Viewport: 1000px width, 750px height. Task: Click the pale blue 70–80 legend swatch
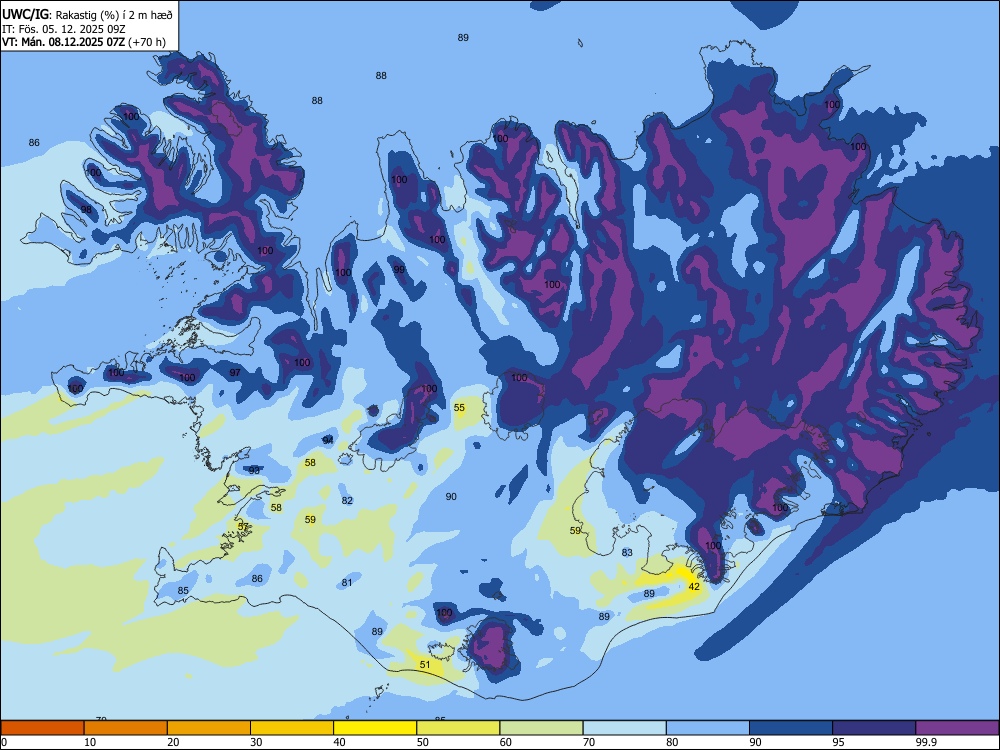(625, 728)
